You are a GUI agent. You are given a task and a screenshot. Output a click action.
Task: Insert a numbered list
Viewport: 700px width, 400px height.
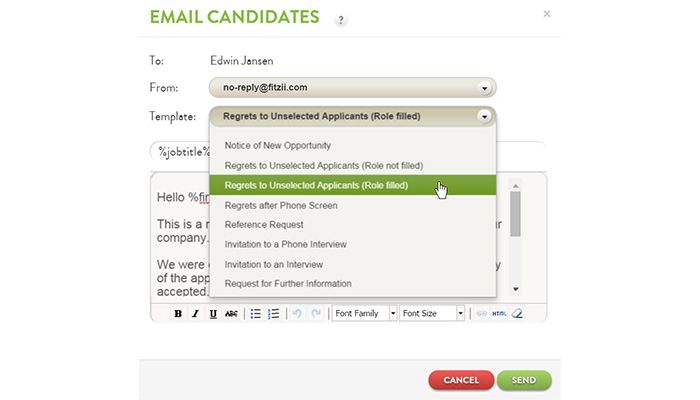(x=273, y=314)
